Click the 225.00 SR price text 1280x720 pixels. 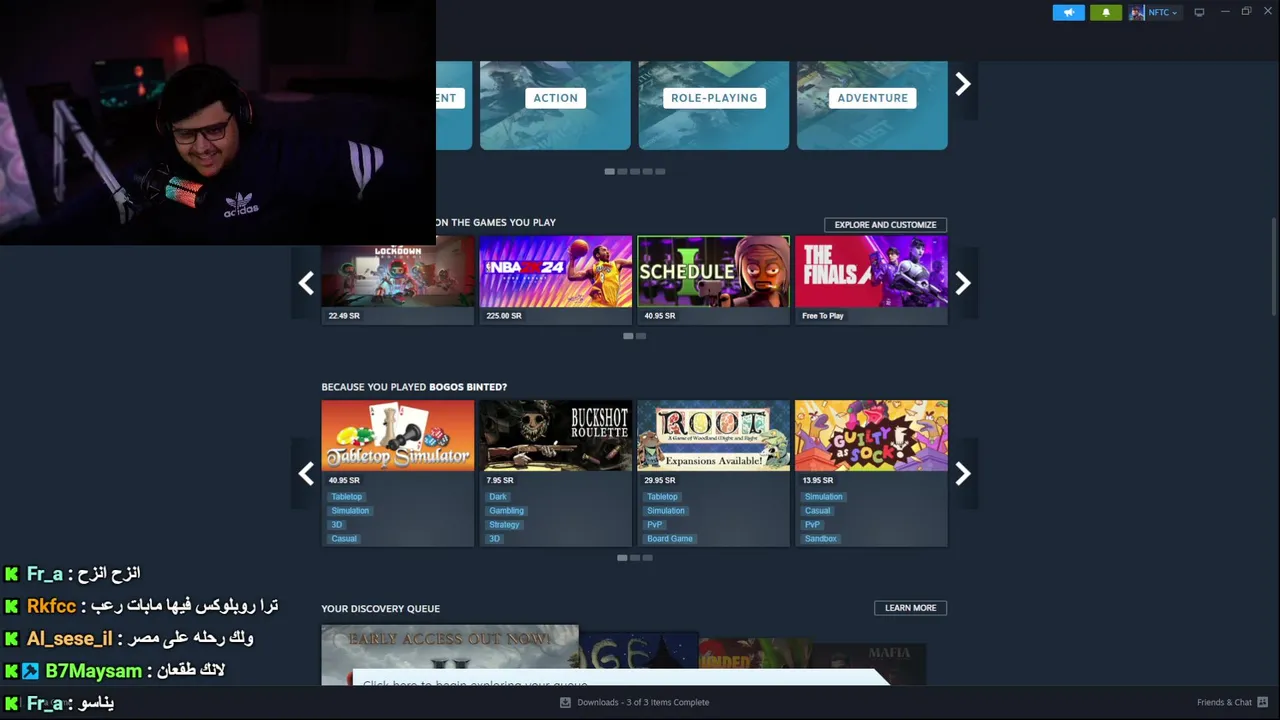[x=504, y=316]
